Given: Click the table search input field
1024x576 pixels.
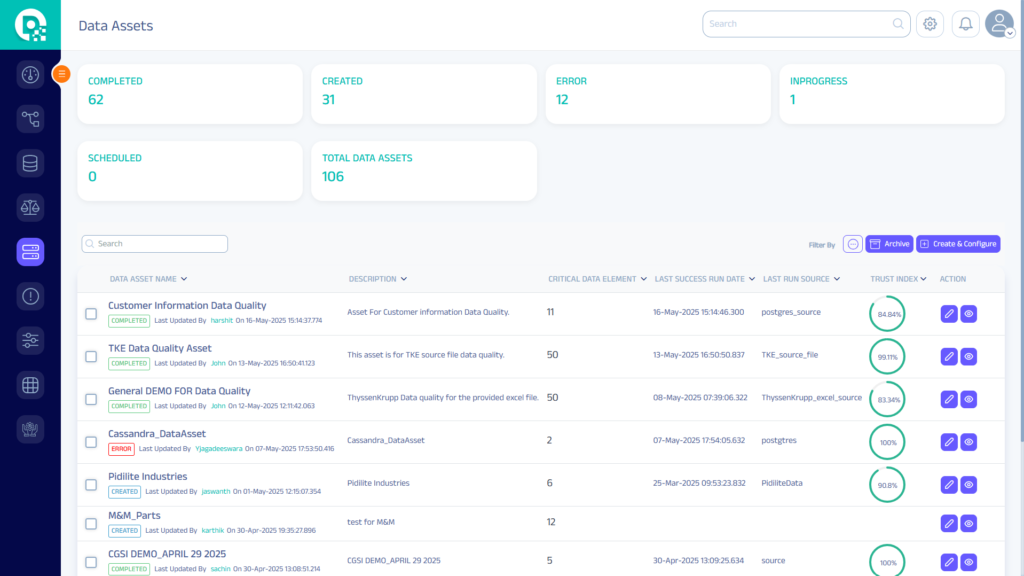Looking at the screenshot, I should click(155, 244).
